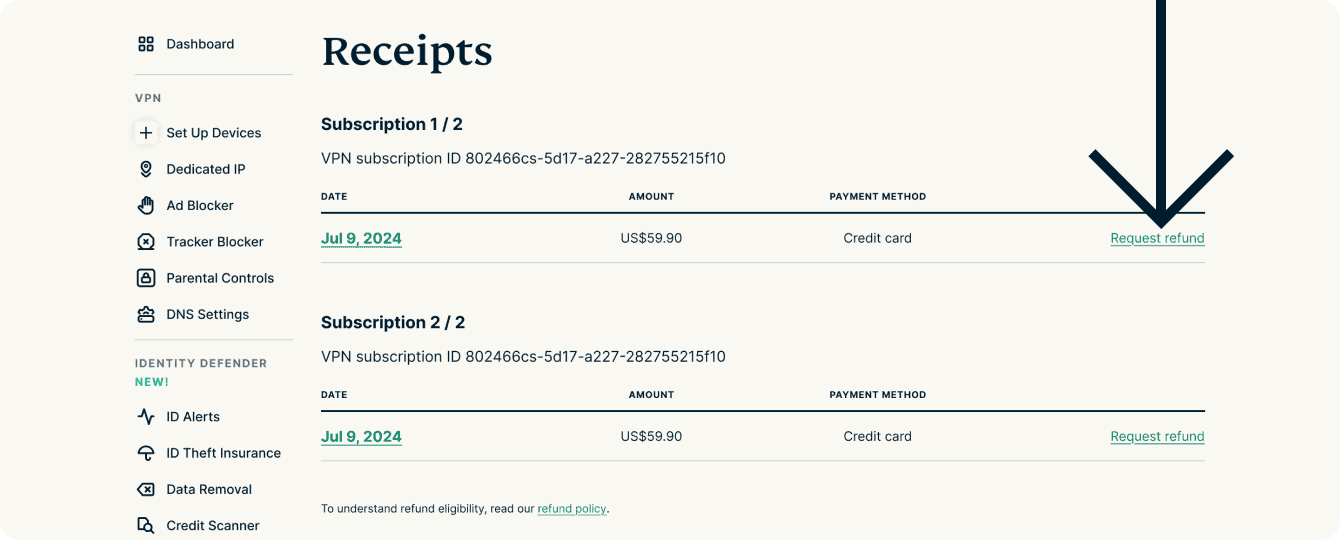Open Jul 9, 2024 receipt for Subscription 1
This screenshot has width=1340, height=540.
pyautogui.click(x=361, y=239)
